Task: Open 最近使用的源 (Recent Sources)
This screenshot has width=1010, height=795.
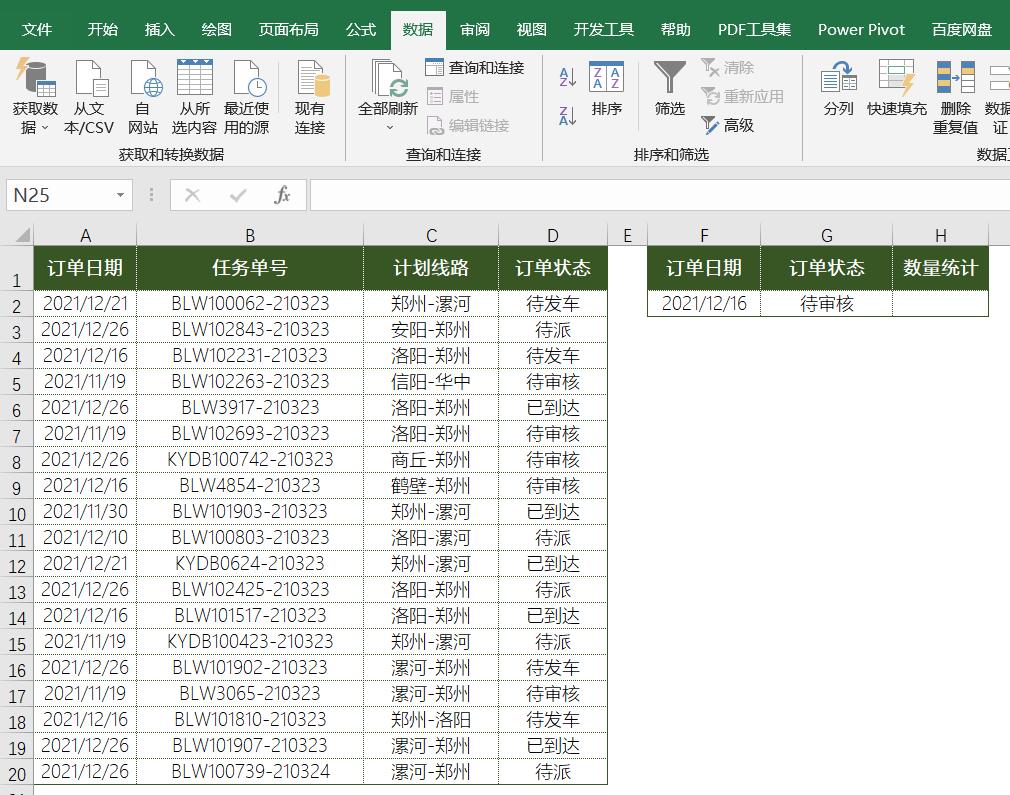Action: click(x=246, y=97)
